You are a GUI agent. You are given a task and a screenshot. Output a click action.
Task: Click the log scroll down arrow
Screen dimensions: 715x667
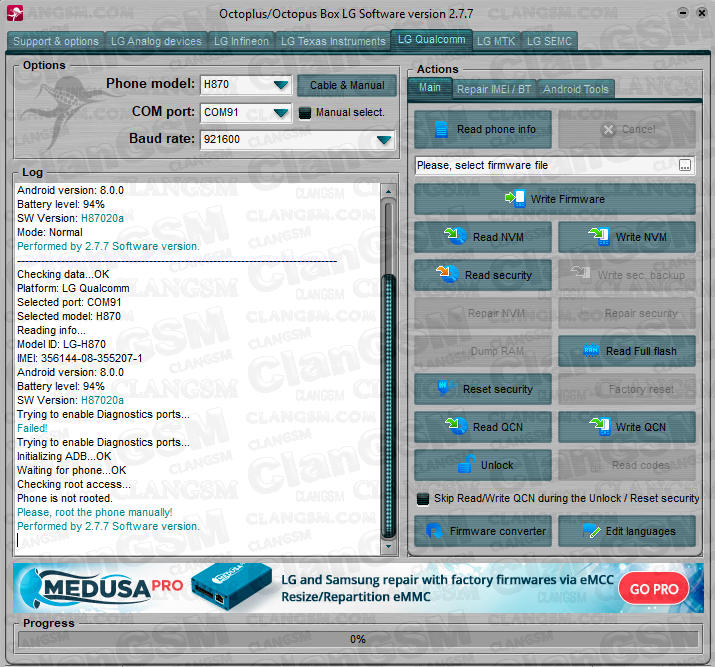tap(389, 546)
